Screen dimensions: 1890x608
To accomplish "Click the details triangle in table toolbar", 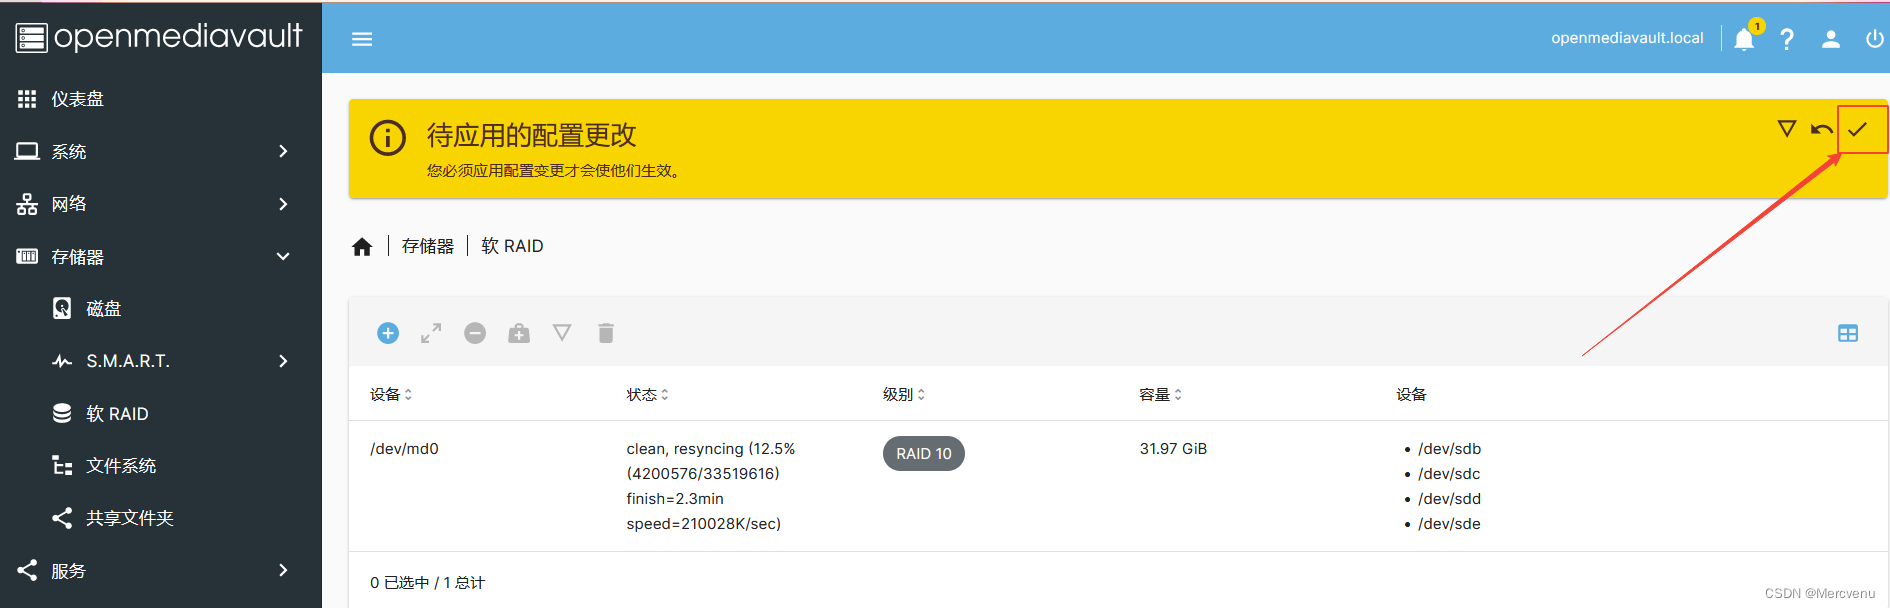I will point(562,332).
